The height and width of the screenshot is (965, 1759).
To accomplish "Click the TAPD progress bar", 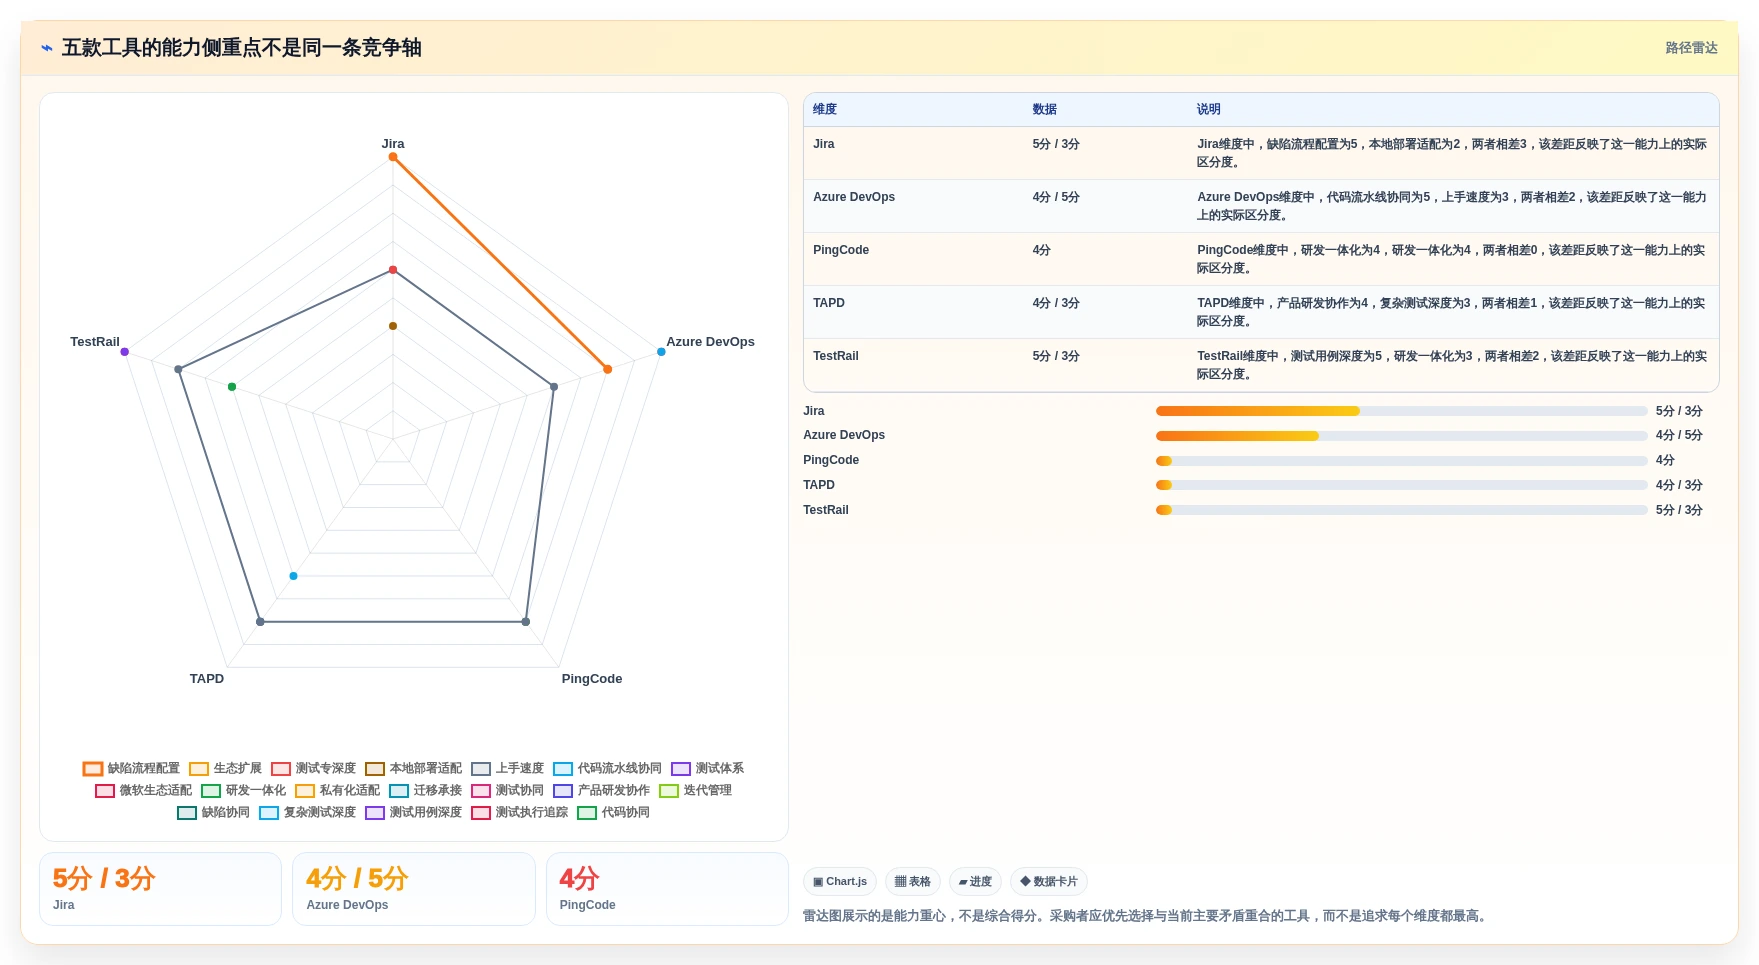I will (1402, 485).
